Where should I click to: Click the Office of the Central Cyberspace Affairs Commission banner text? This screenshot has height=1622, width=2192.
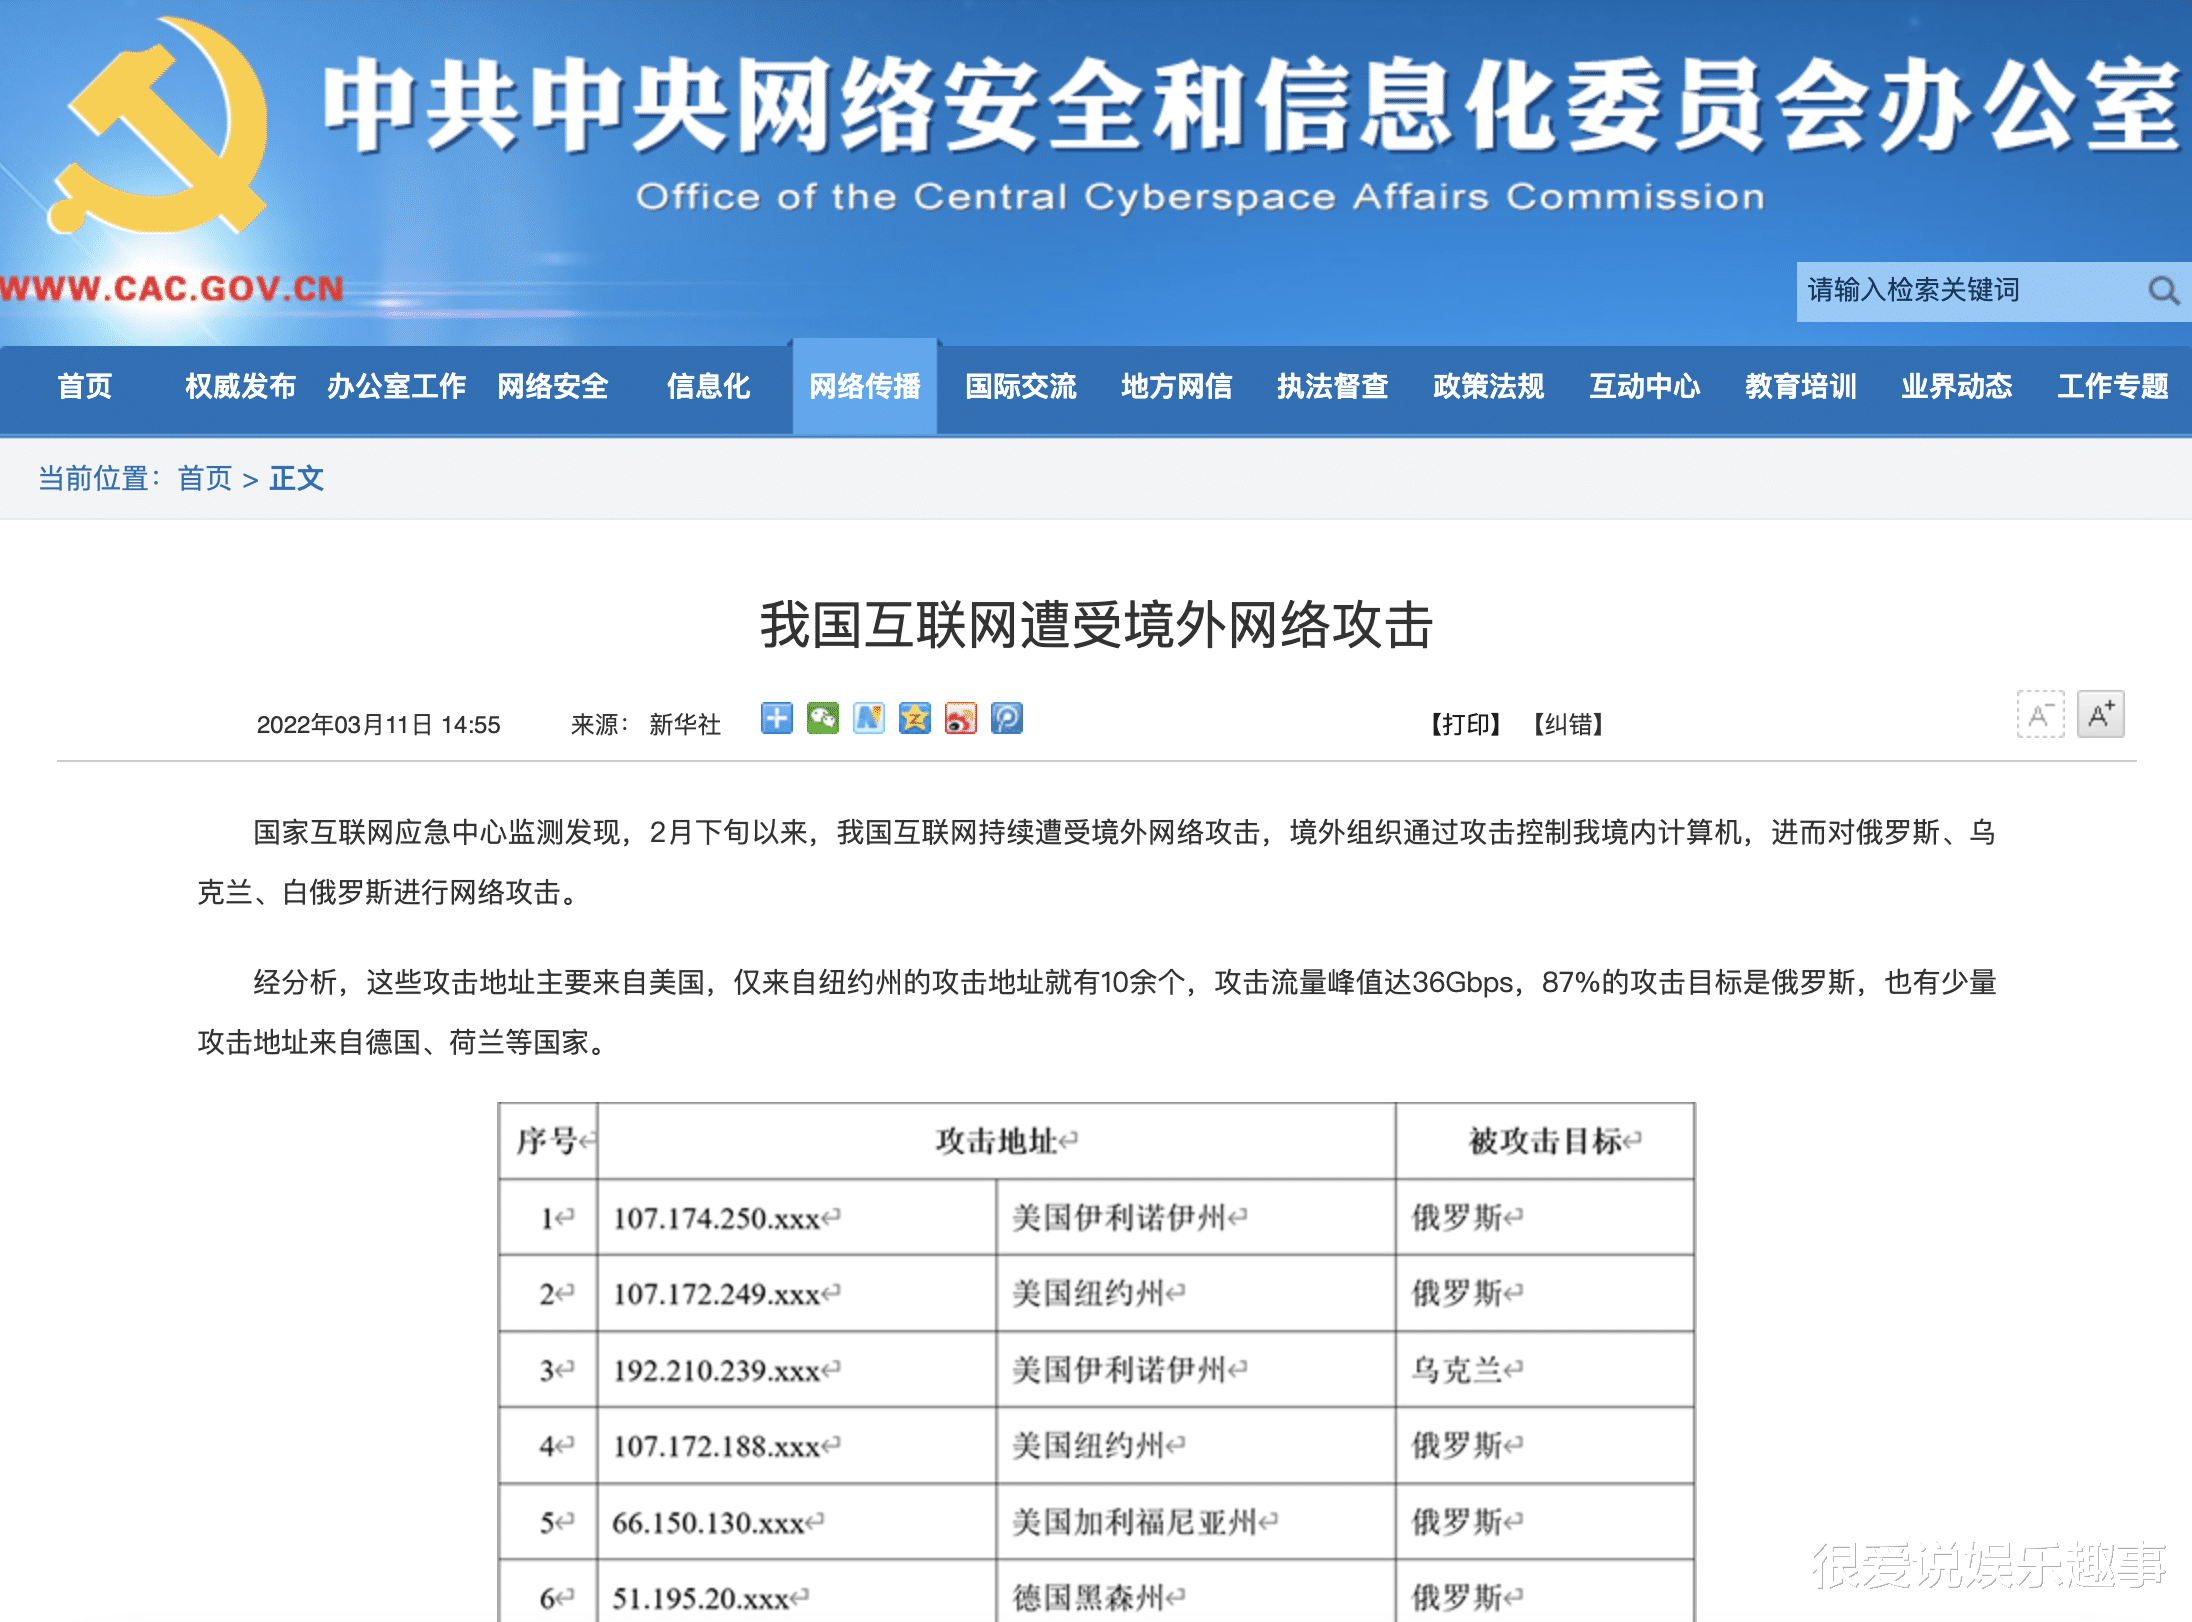(x=1200, y=197)
